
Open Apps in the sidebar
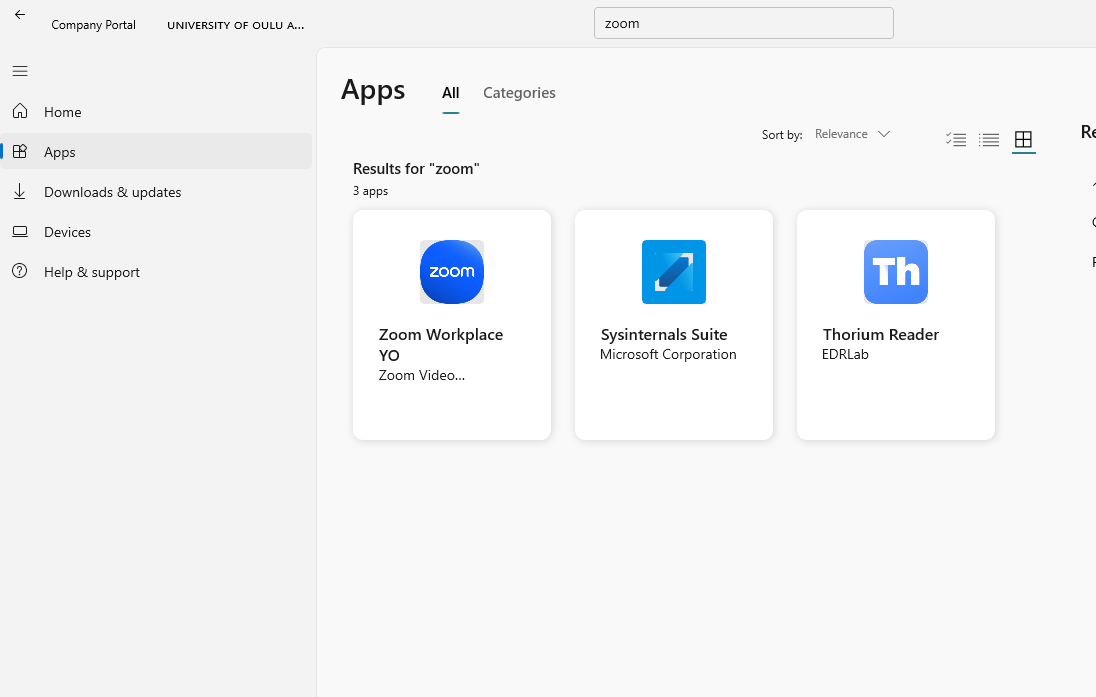point(157,152)
